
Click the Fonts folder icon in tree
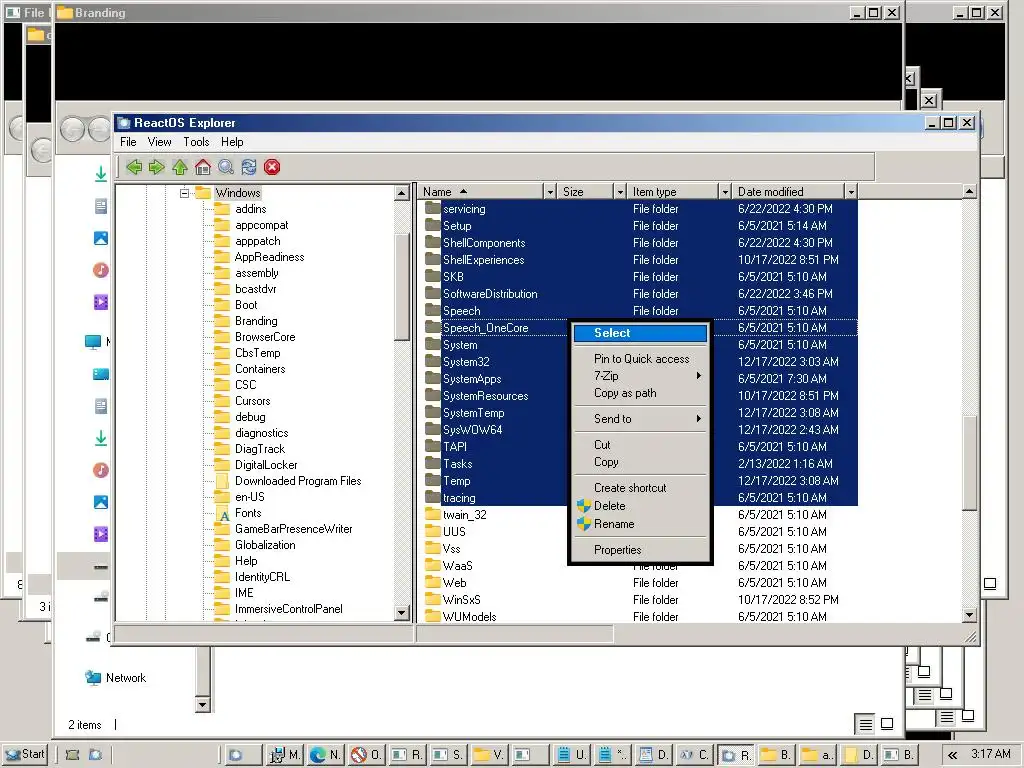pos(223,514)
